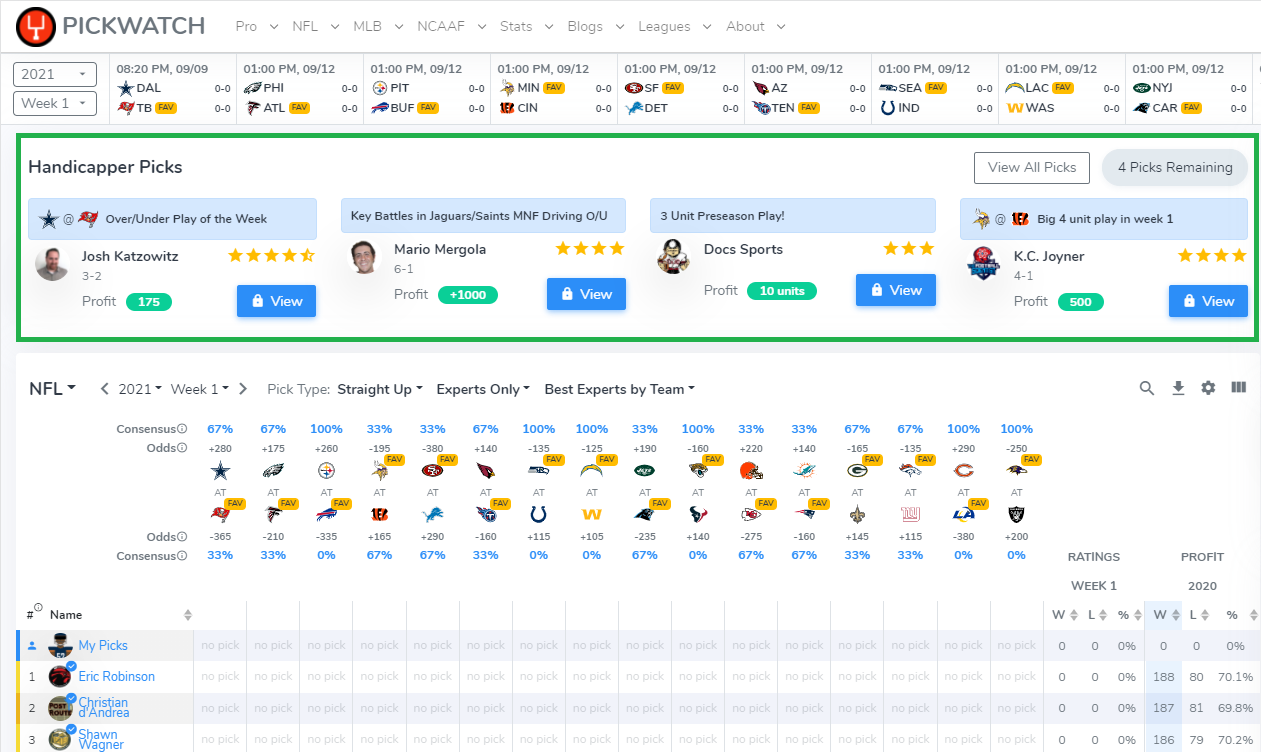Click Big 4 unit play banner
Image resolution: width=1261 pixels, height=752 pixels.
click(1104, 219)
